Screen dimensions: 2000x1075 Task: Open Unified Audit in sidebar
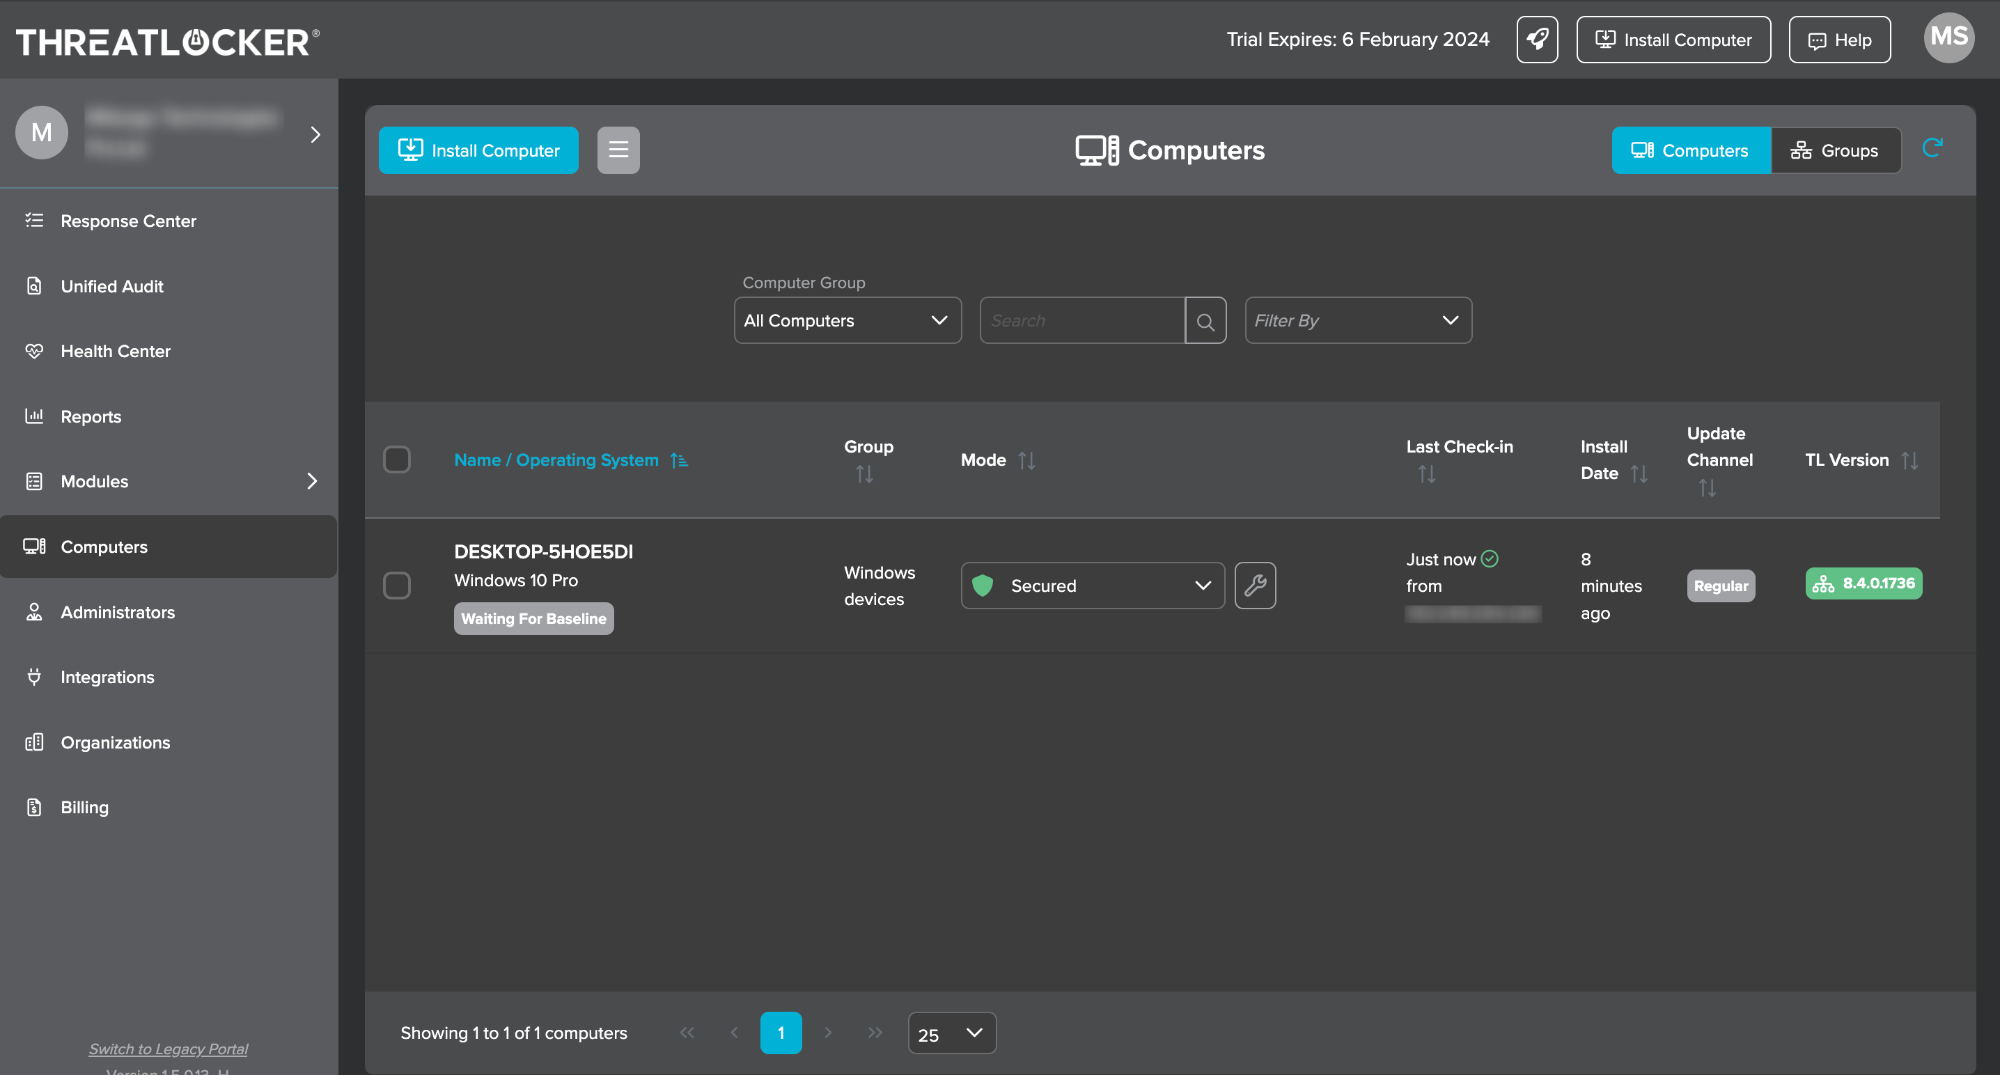tap(169, 287)
